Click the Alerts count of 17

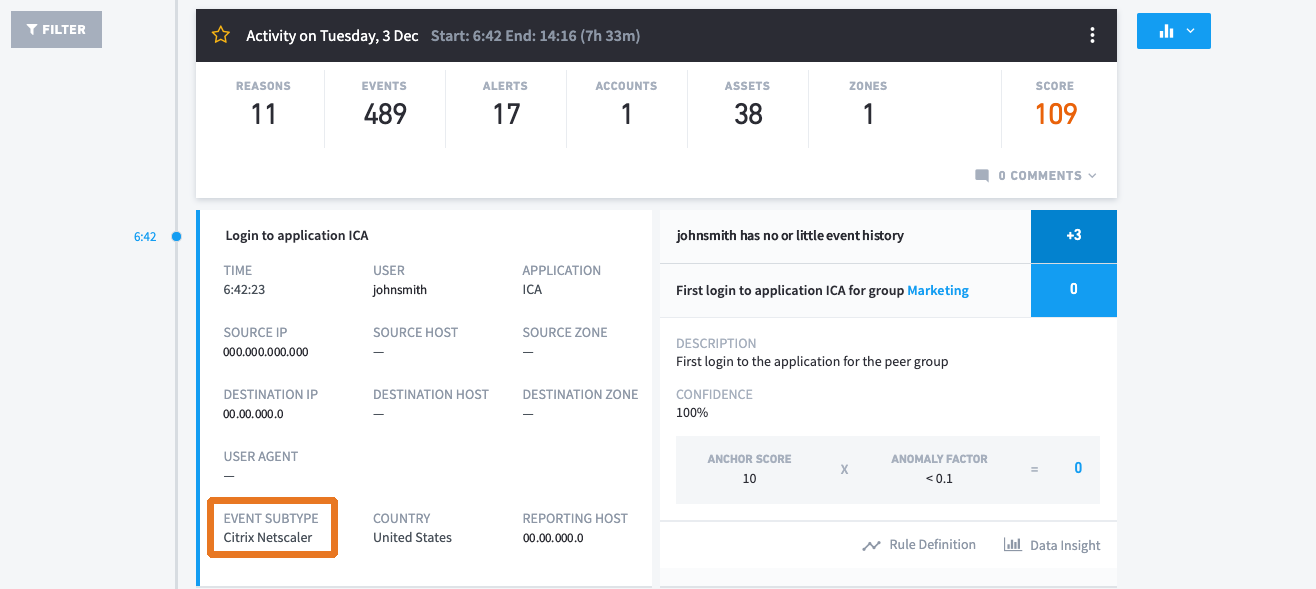[506, 114]
